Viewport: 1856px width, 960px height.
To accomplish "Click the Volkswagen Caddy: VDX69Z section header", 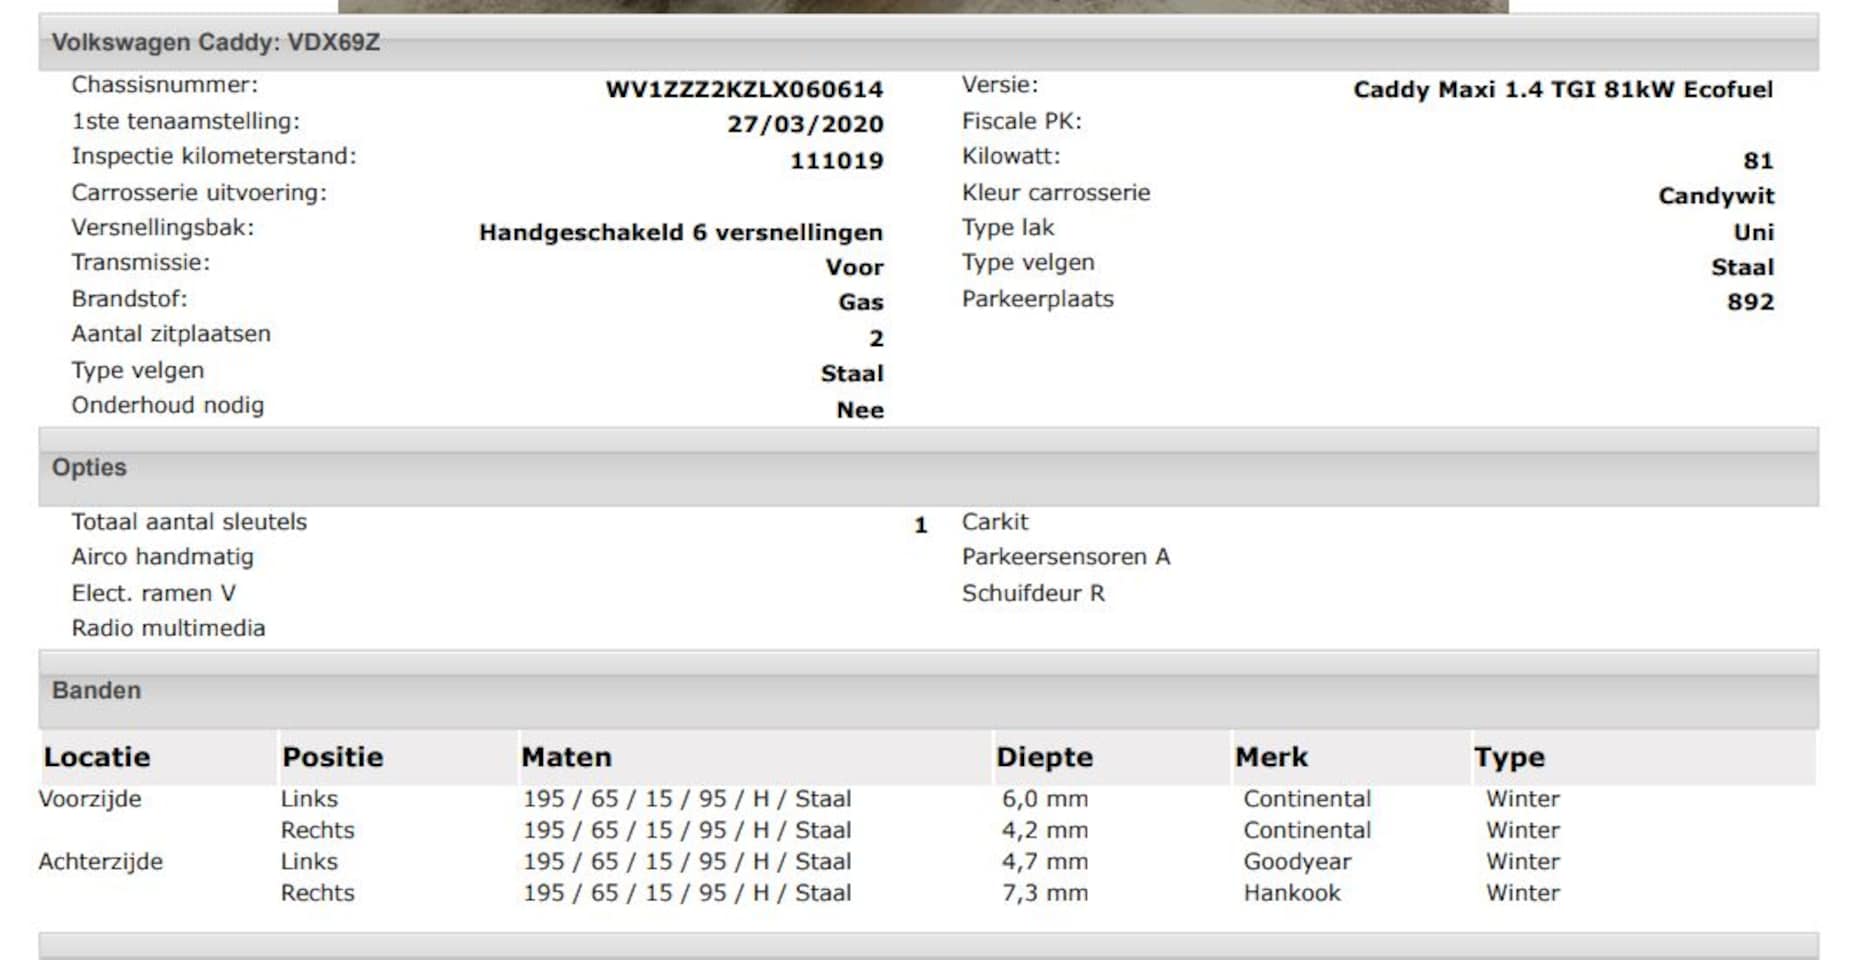I will (215, 43).
